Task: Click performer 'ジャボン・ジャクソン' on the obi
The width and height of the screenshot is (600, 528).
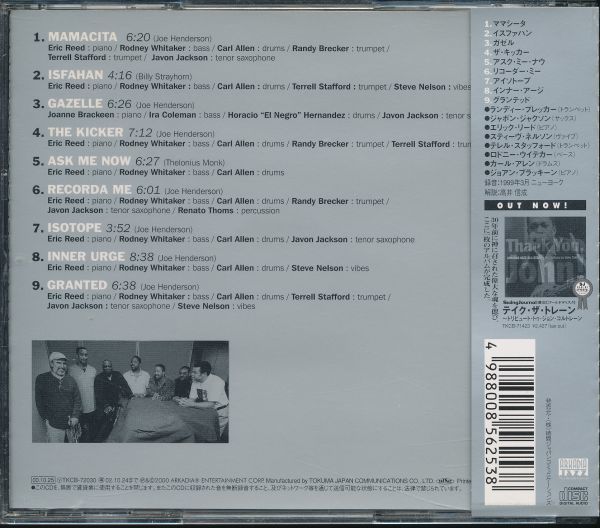Action: pyautogui.click(x=520, y=118)
